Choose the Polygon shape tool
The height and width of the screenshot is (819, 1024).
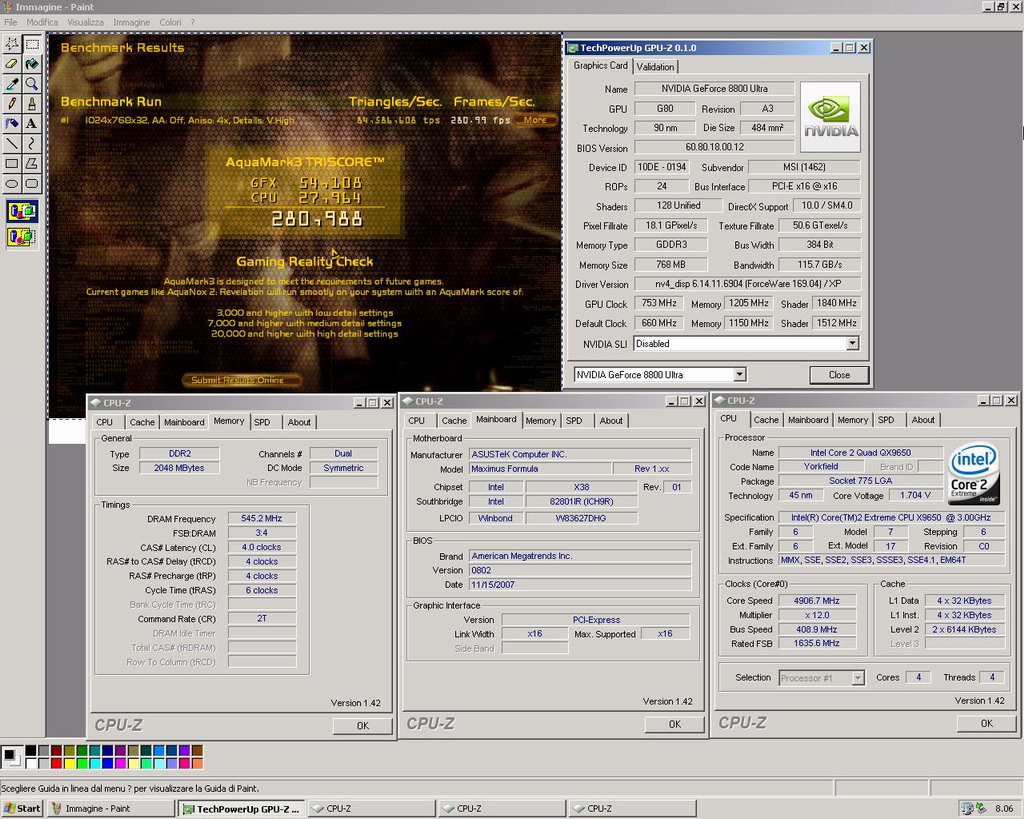32,164
